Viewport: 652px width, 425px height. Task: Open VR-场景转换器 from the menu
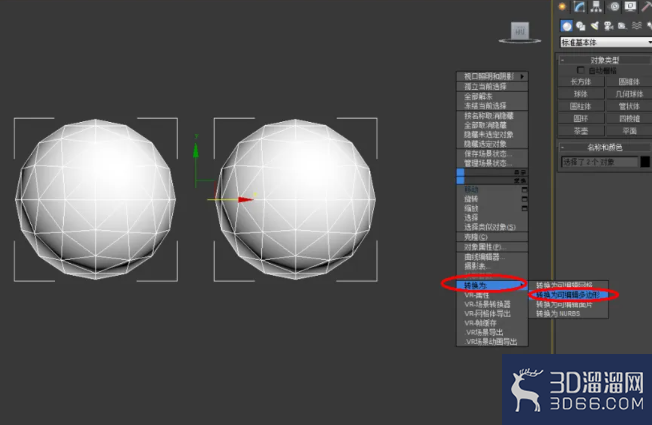click(492, 304)
